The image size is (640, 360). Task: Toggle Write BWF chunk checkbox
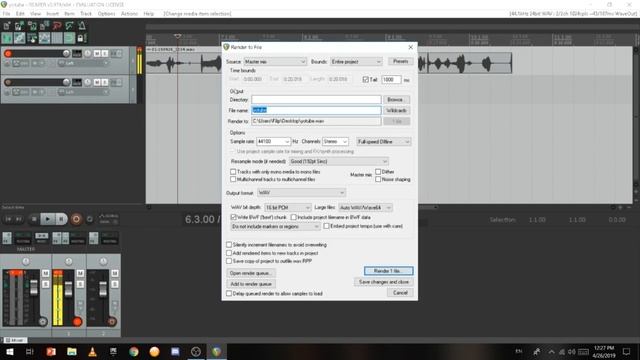233,217
